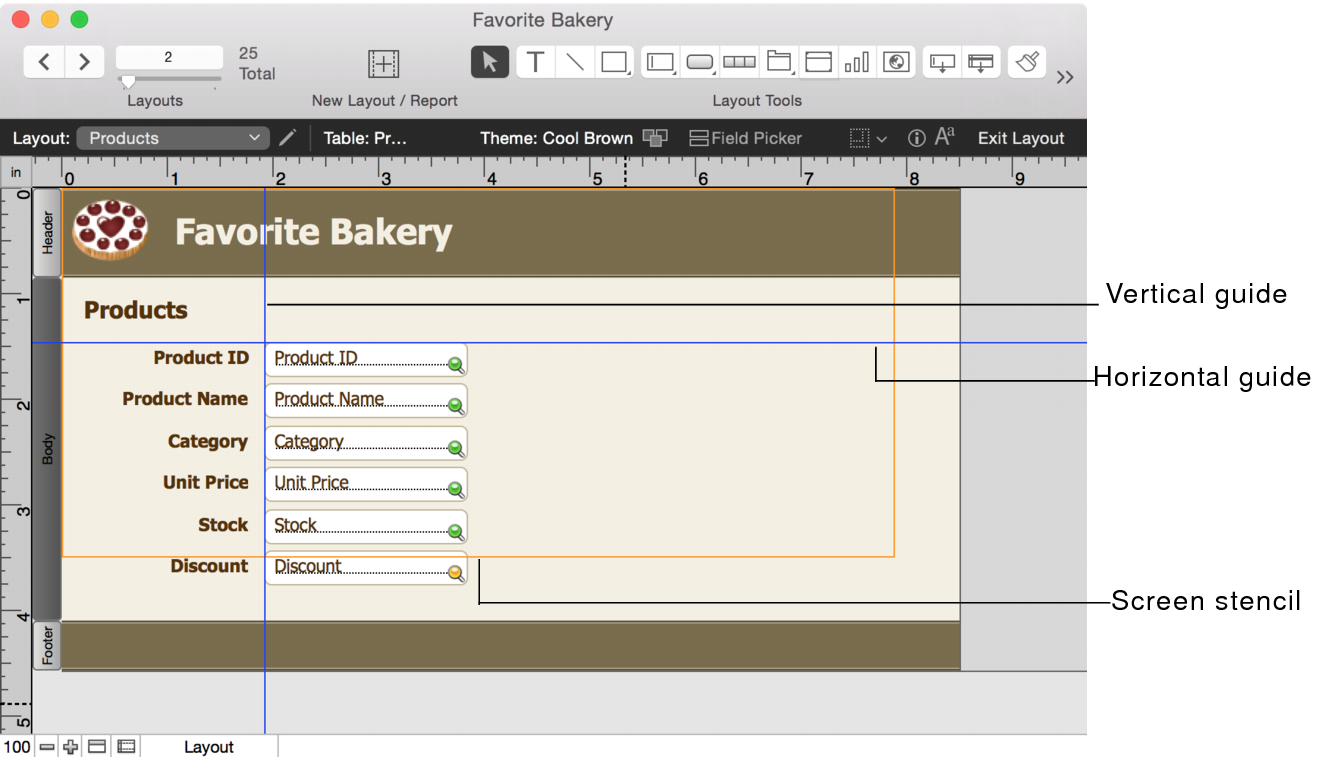Select the Discount field label

pyautogui.click(x=209, y=566)
